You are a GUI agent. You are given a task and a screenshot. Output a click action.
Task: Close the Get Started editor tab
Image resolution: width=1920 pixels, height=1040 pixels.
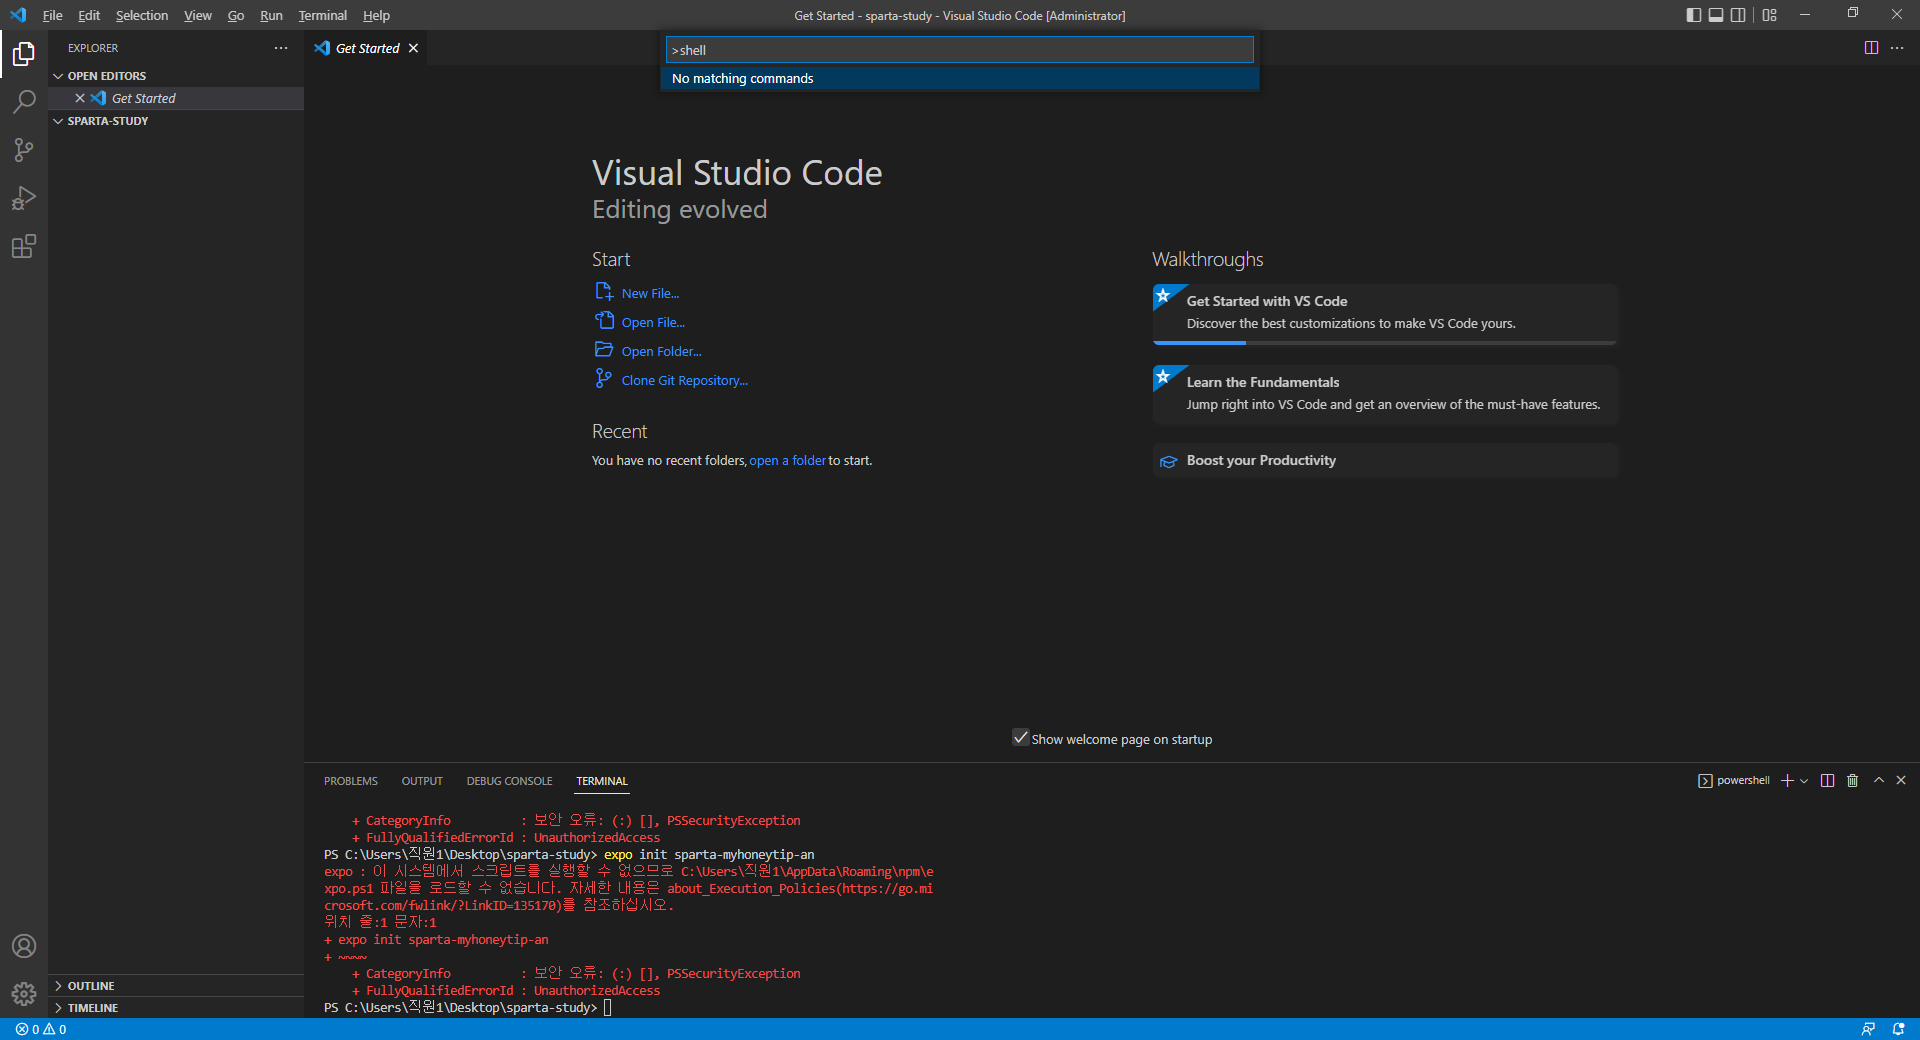pyautogui.click(x=413, y=48)
